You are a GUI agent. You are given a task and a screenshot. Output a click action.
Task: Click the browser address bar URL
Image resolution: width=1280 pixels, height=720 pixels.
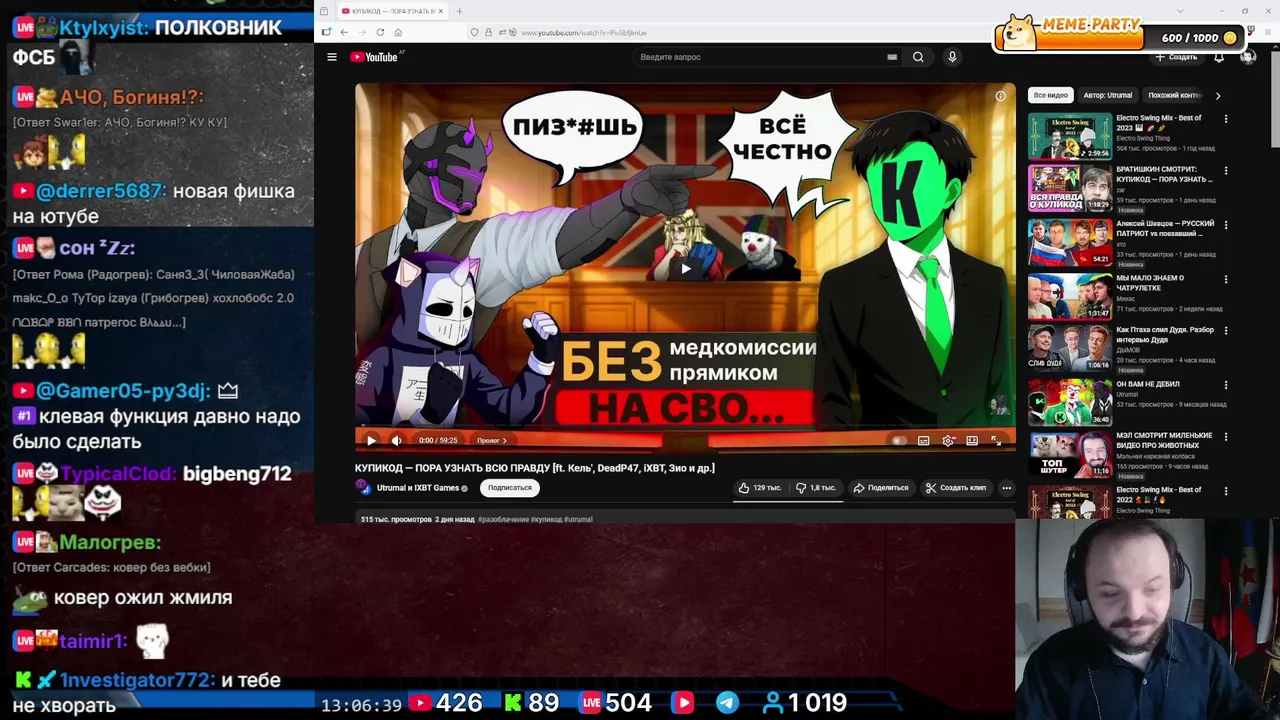point(583,33)
